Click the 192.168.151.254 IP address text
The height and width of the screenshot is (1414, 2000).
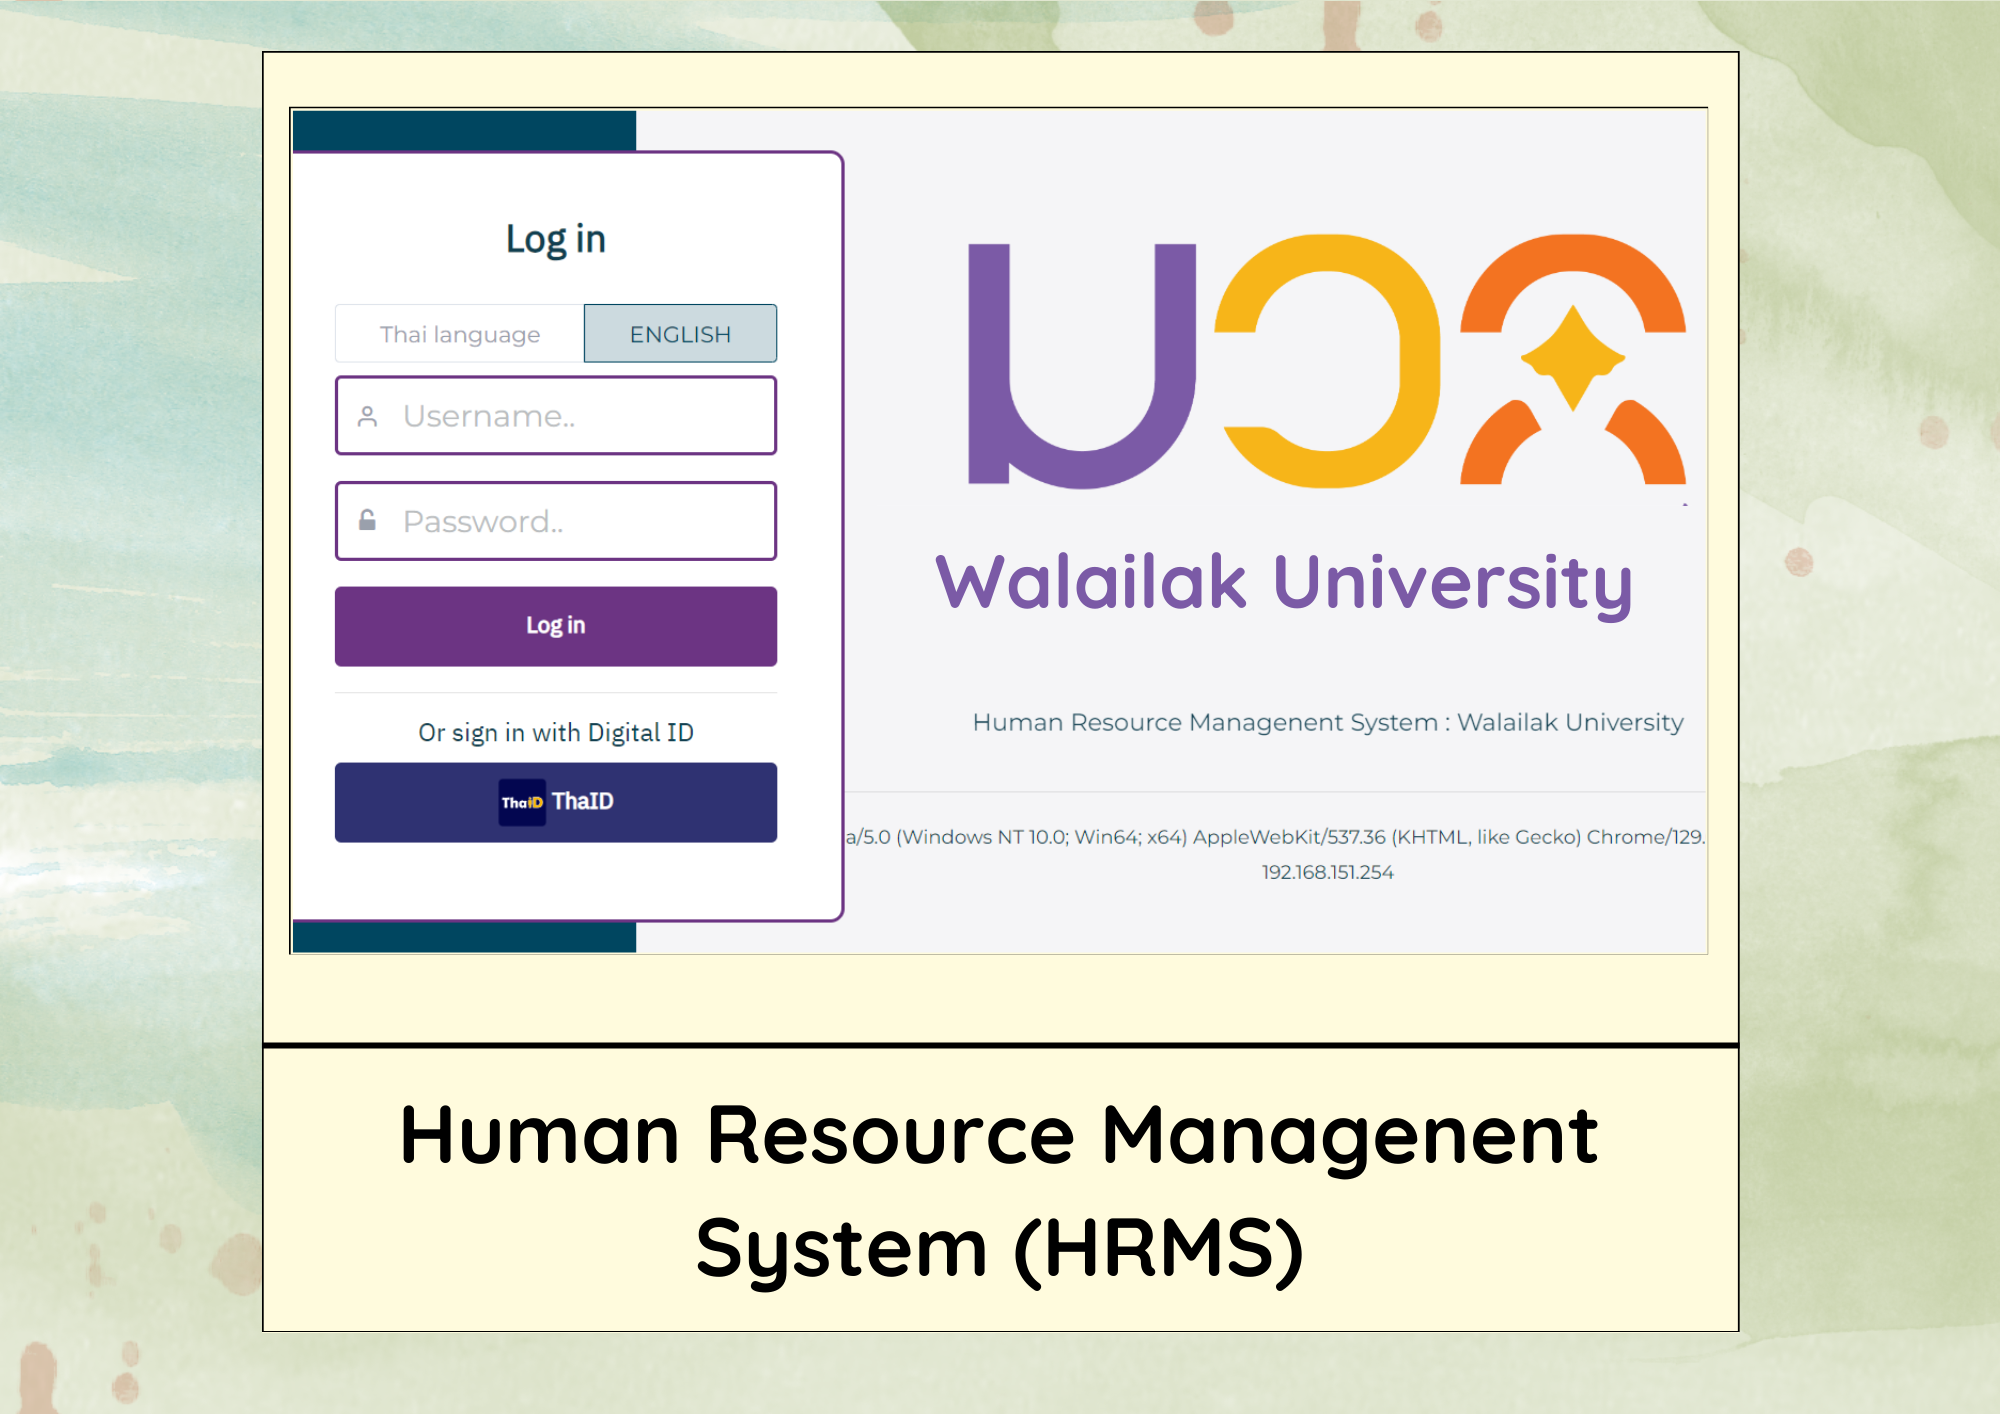point(1327,872)
